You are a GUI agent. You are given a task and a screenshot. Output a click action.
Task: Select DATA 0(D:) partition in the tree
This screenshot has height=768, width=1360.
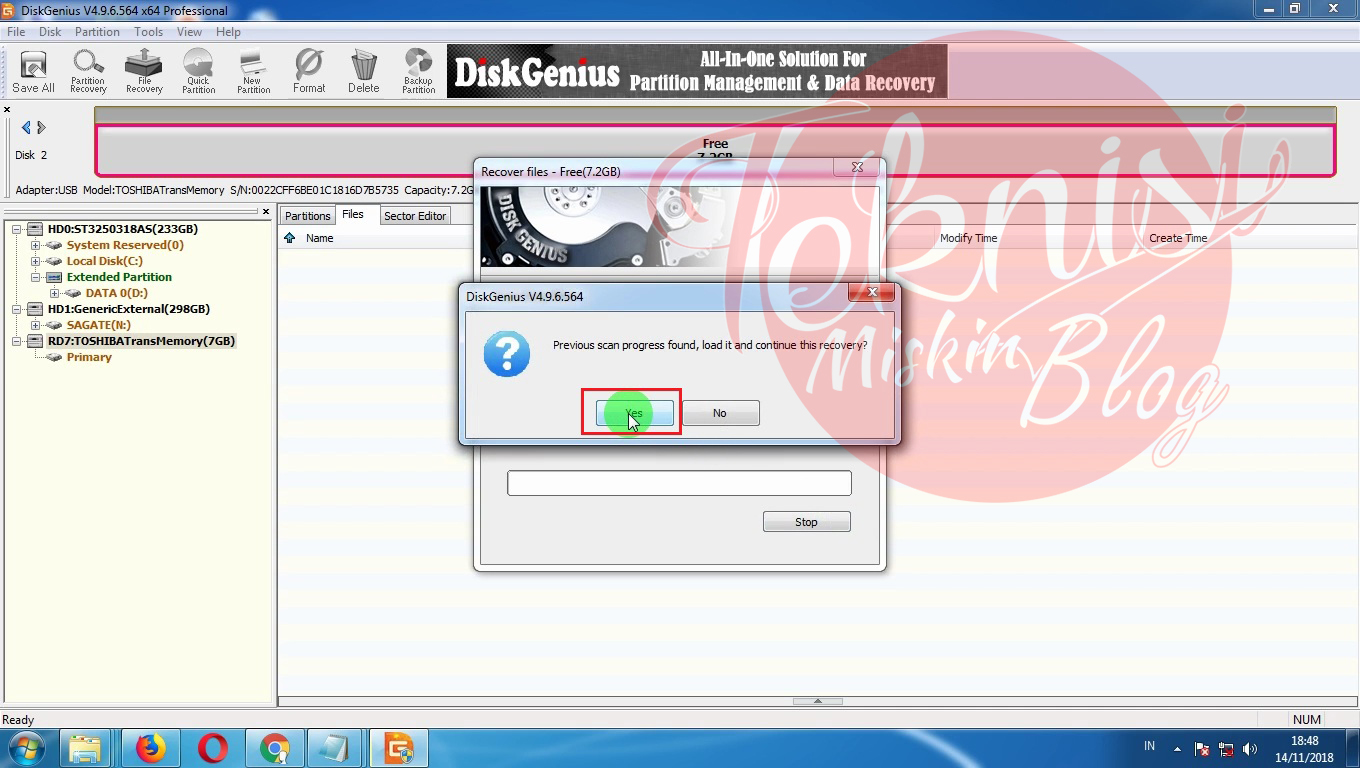pyautogui.click(x=116, y=293)
